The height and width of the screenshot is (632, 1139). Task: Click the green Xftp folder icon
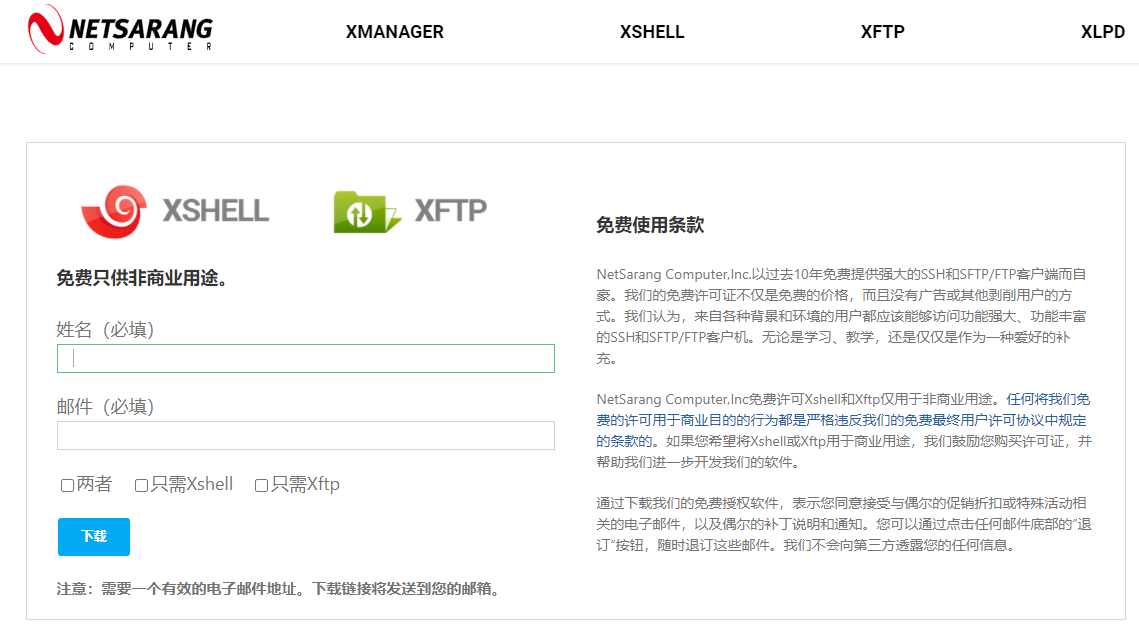click(366, 211)
